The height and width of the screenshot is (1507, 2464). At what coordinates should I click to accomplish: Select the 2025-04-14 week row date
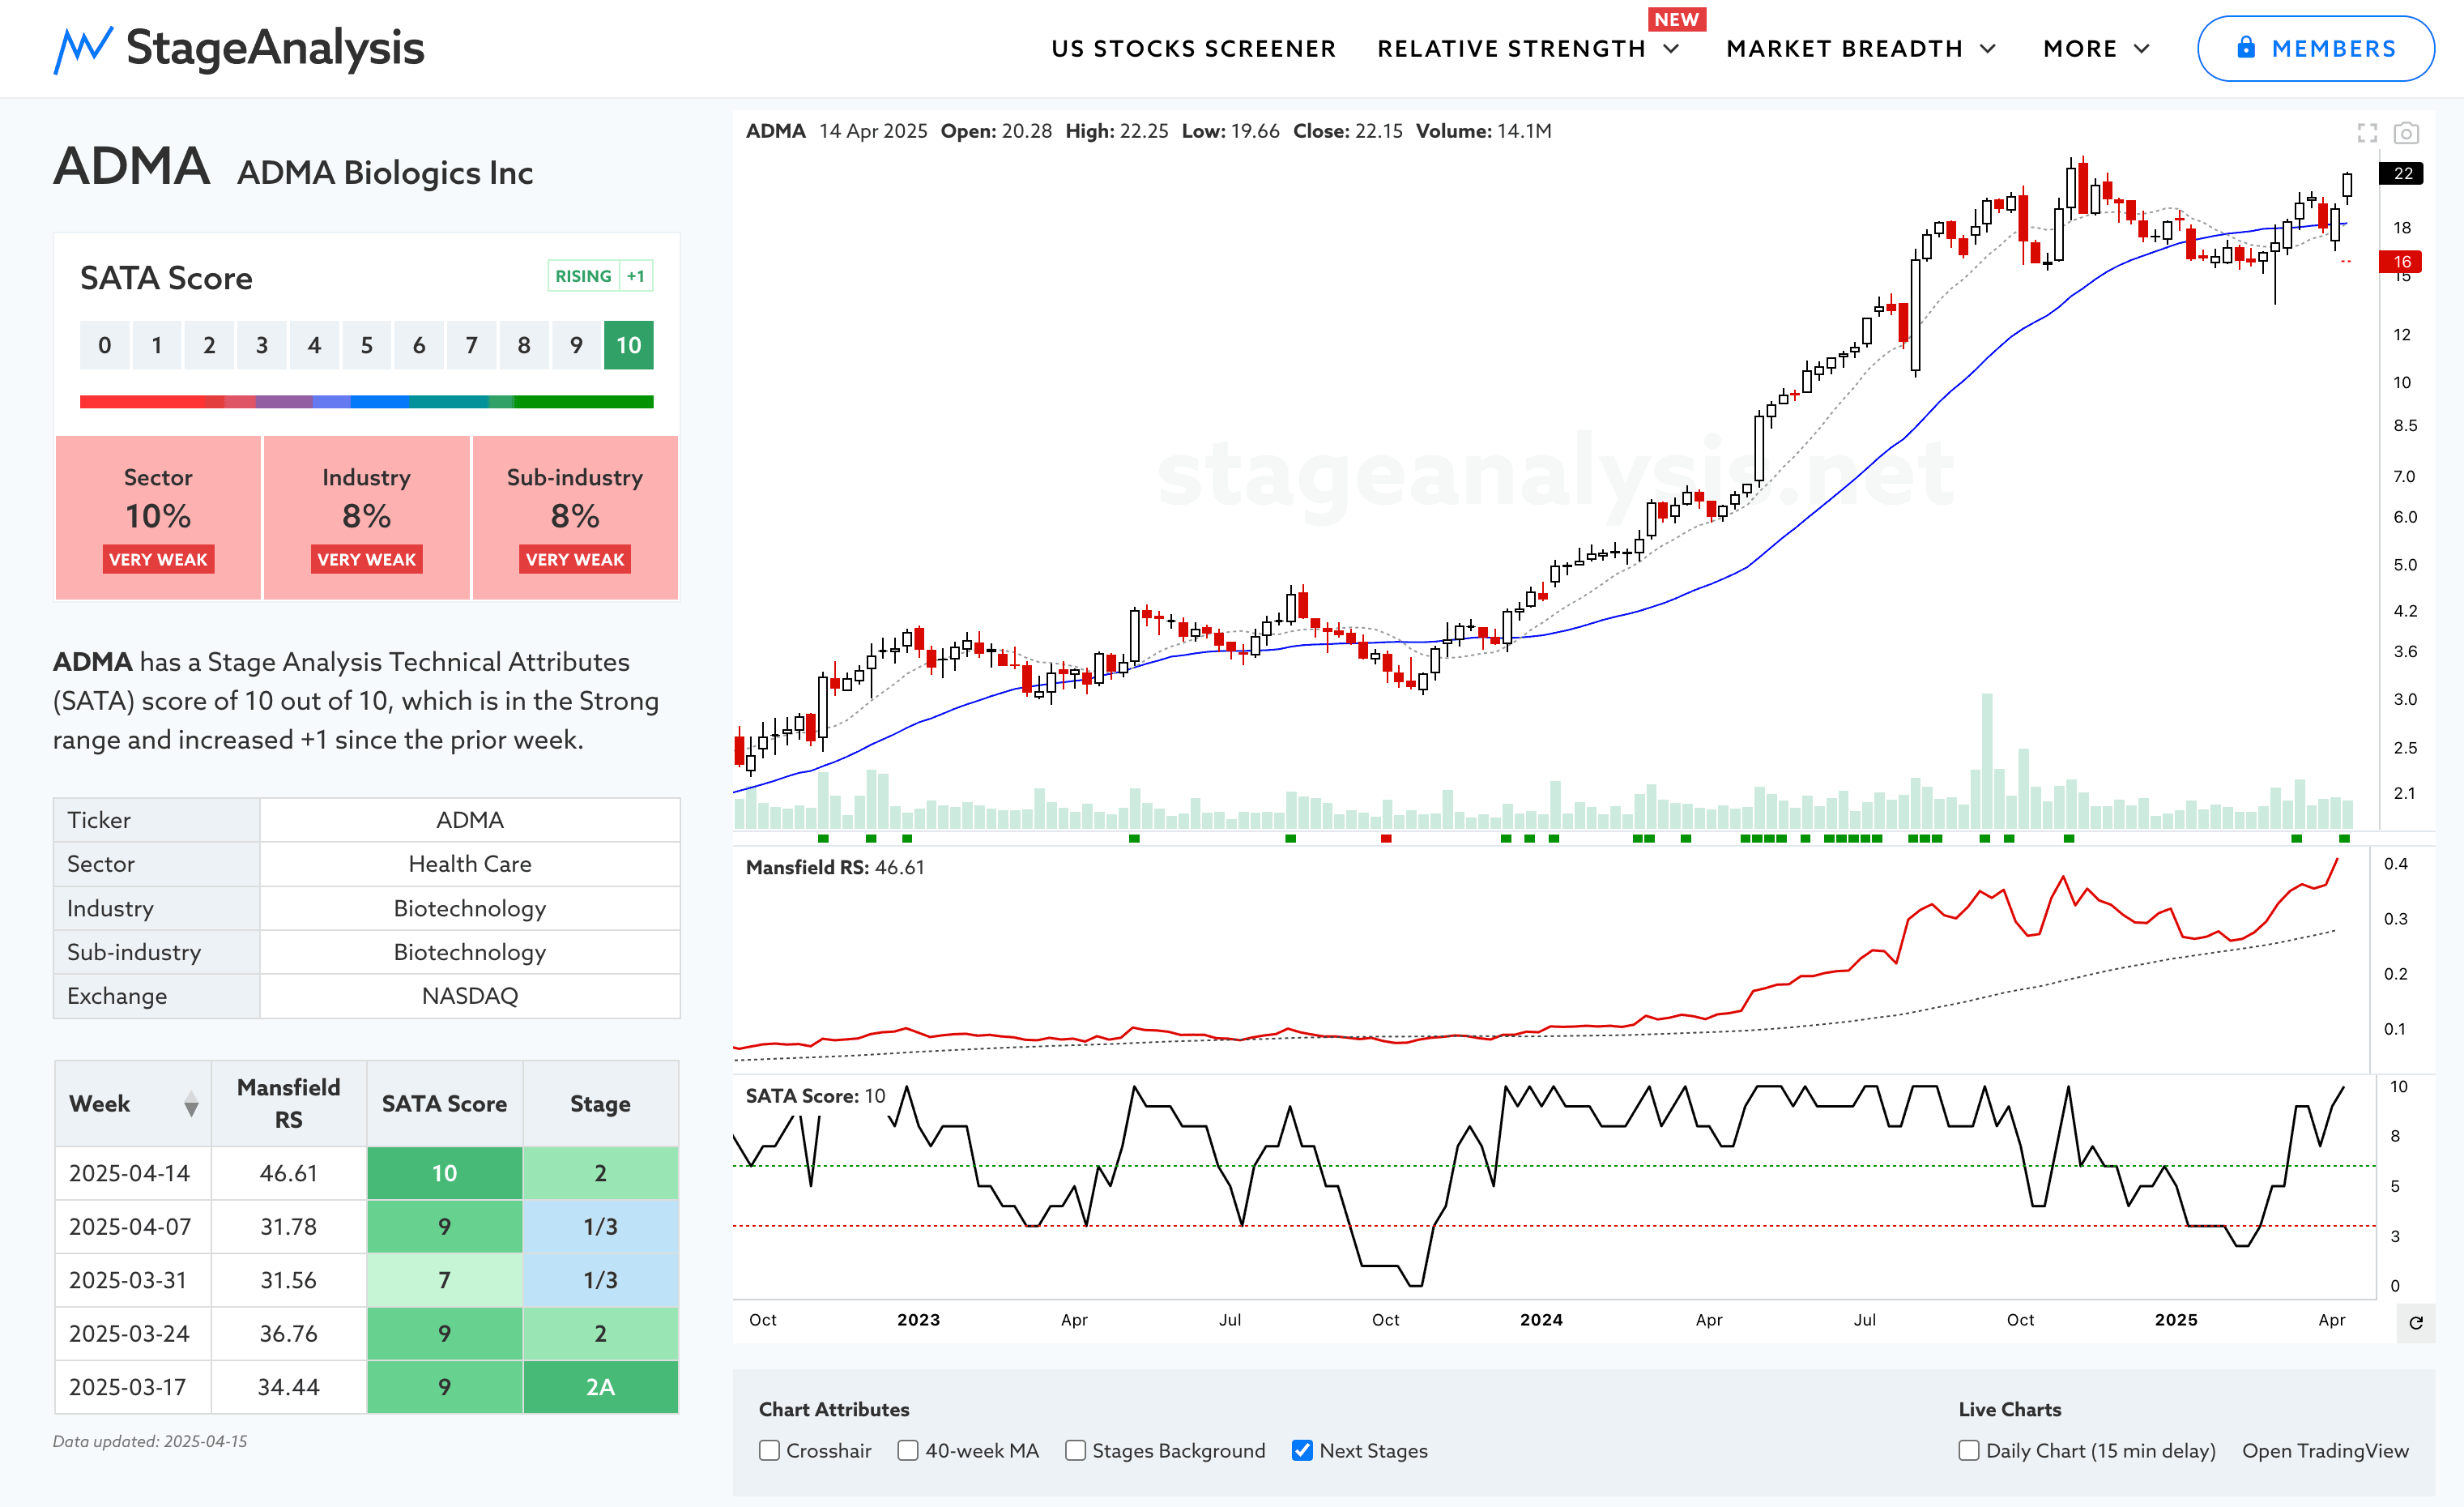[129, 1173]
